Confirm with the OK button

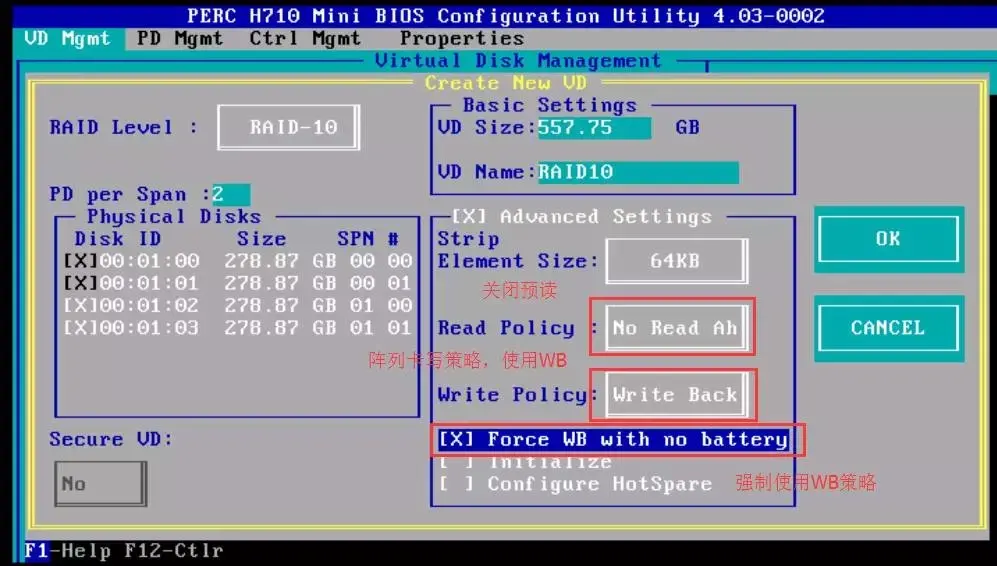[x=888, y=239]
